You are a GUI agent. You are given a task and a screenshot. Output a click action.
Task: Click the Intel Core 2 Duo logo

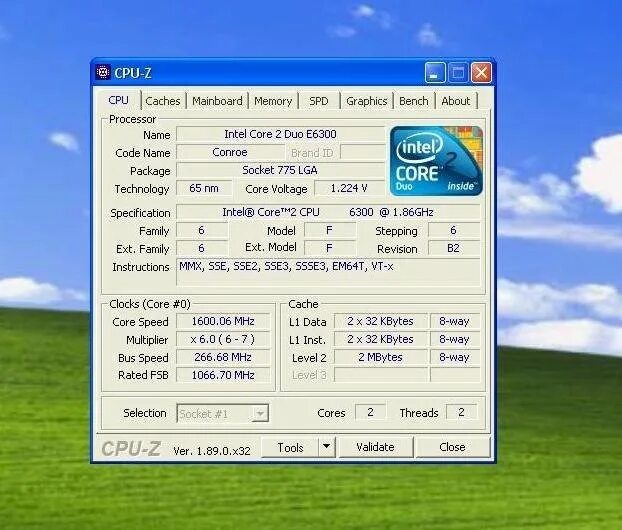click(x=436, y=161)
